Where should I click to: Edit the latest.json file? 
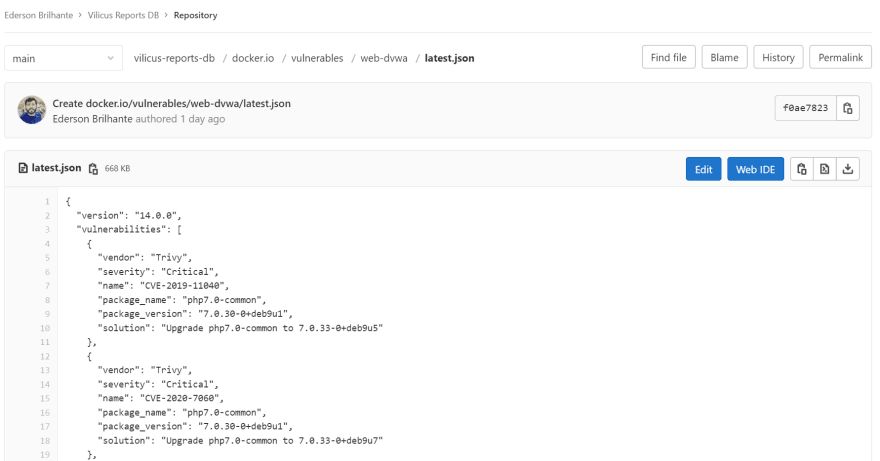click(x=703, y=170)
